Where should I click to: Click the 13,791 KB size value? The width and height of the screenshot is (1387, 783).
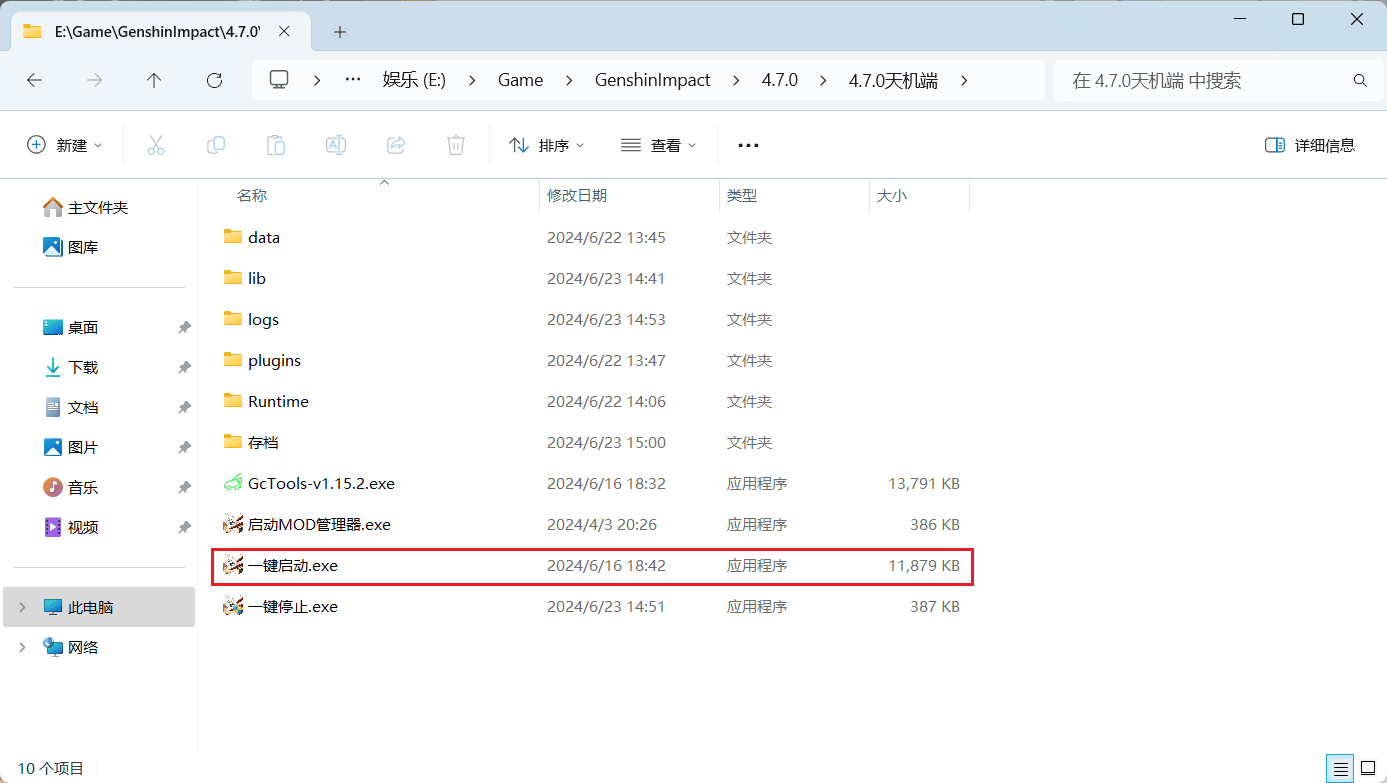pos(924,483)
